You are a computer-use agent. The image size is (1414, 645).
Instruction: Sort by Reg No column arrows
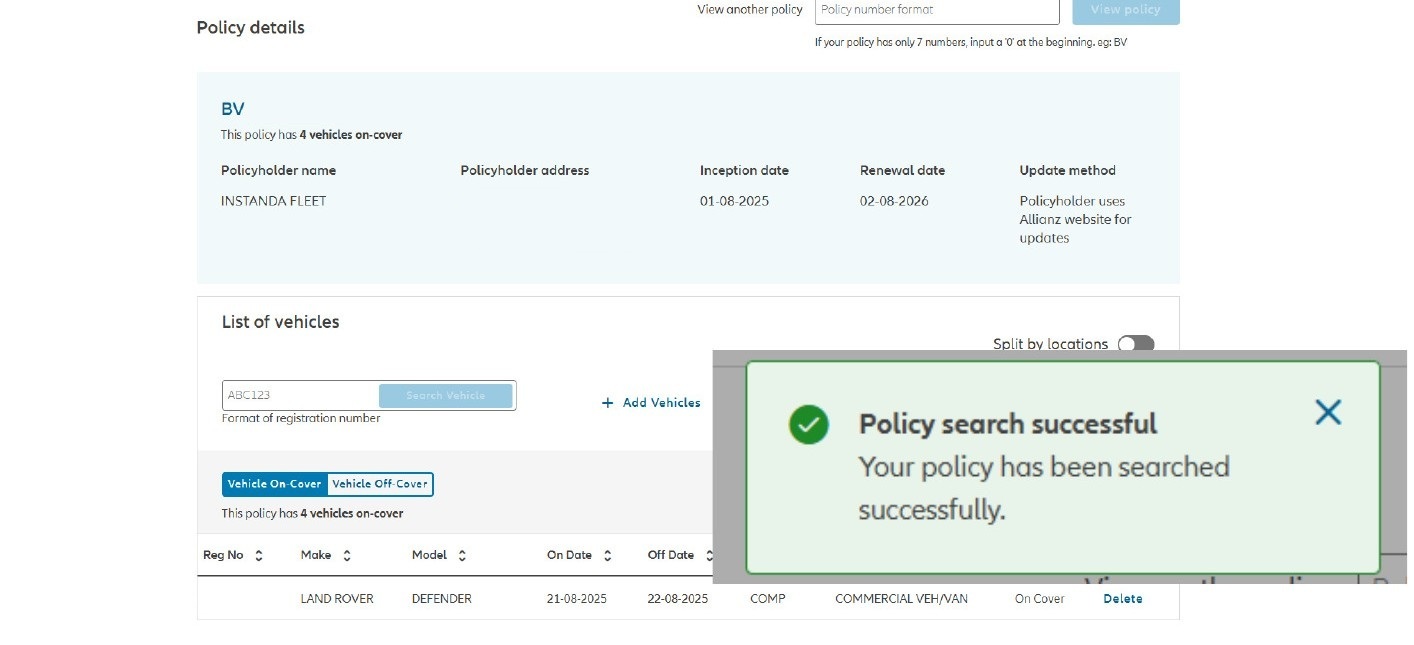pyautogui.click(x=259, y=556)
